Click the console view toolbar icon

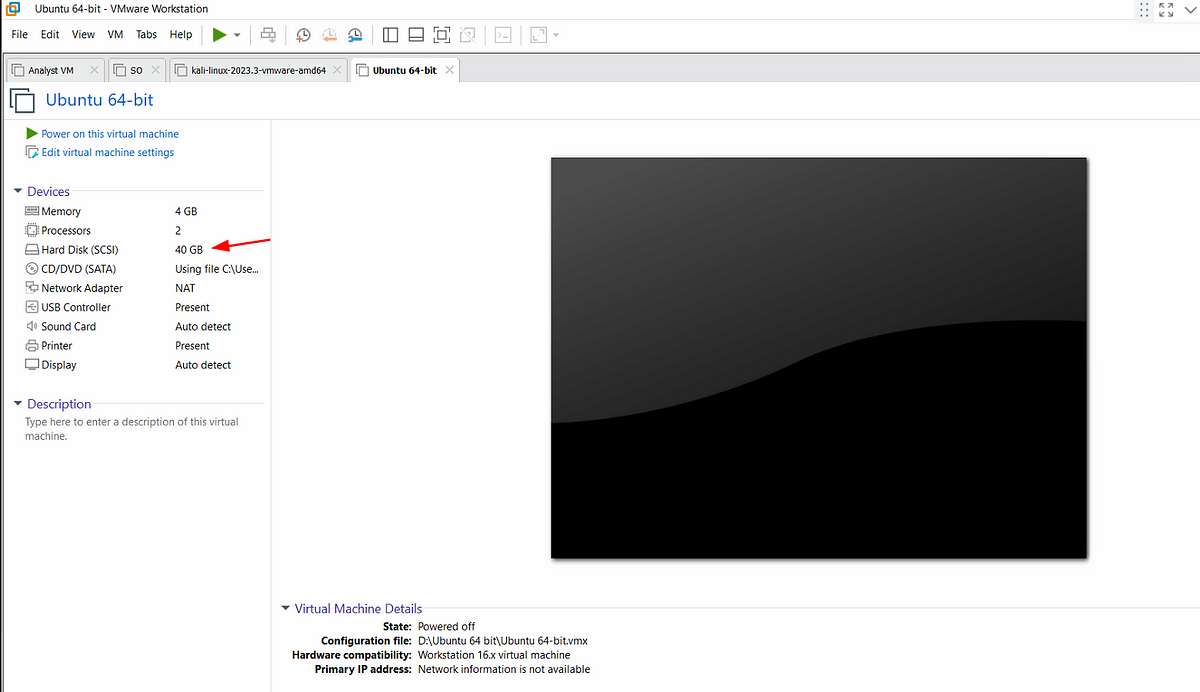(x=504, y=35)
